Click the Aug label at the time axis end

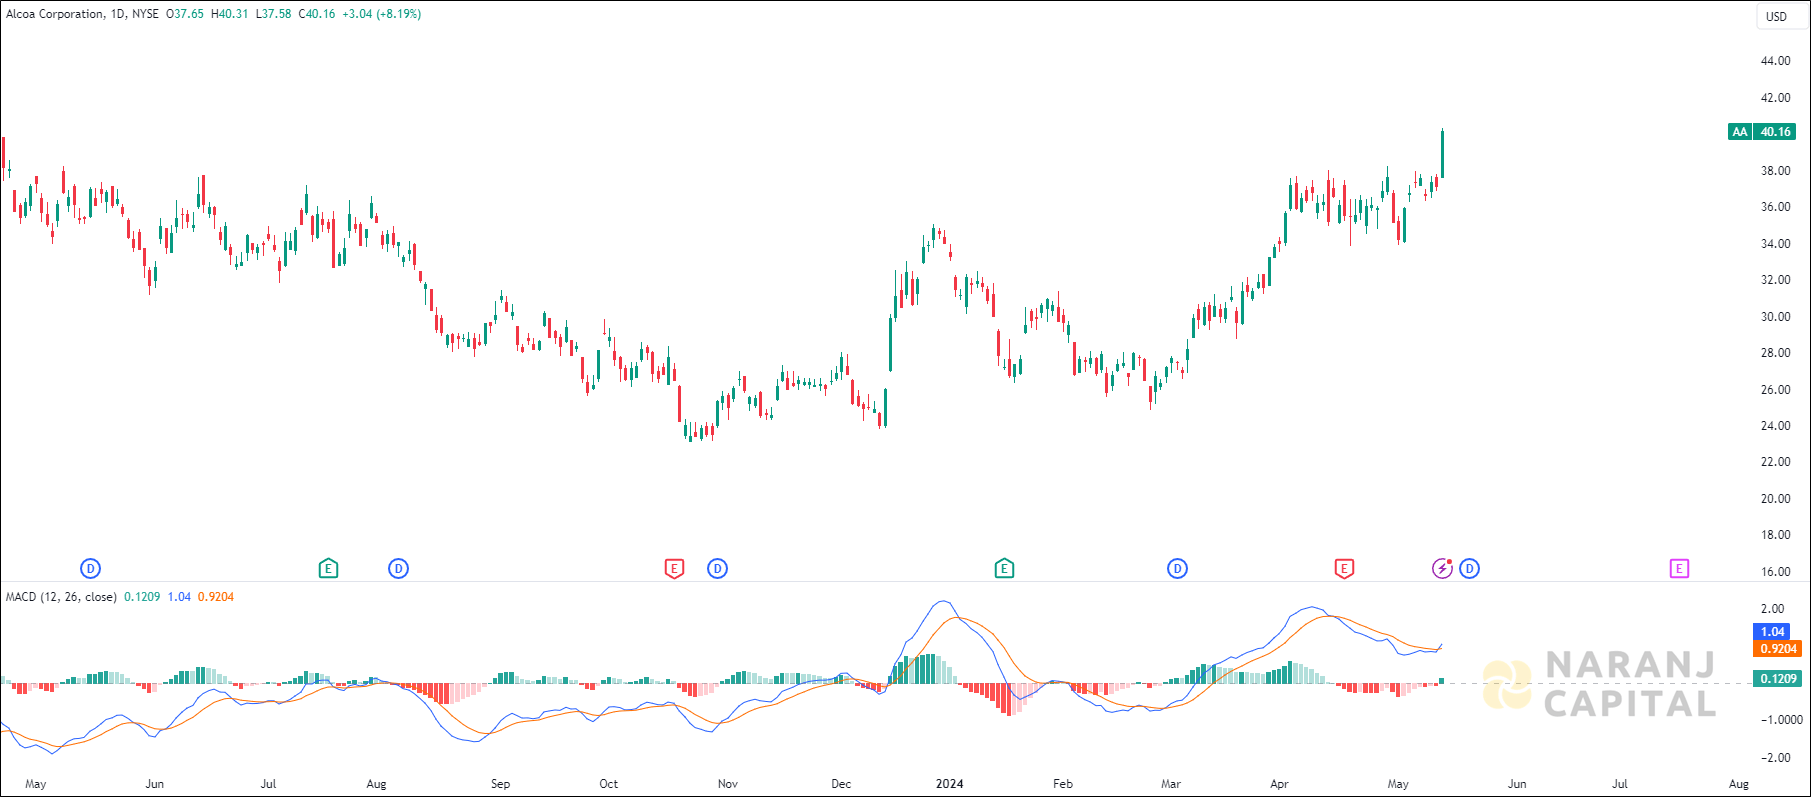coord(1739,784)
